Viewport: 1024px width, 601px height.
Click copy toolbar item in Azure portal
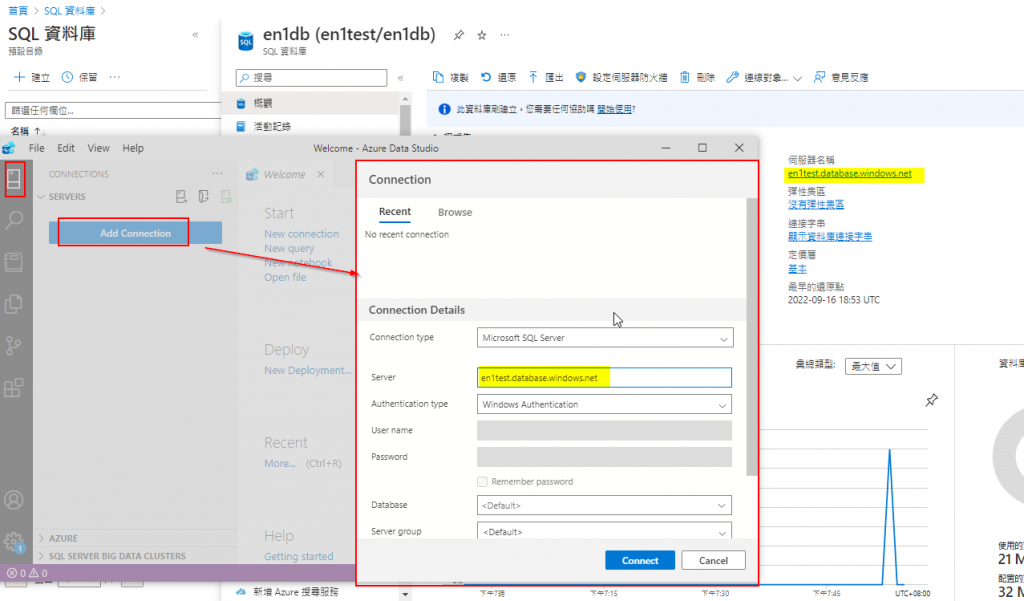(x=451, y=77)
